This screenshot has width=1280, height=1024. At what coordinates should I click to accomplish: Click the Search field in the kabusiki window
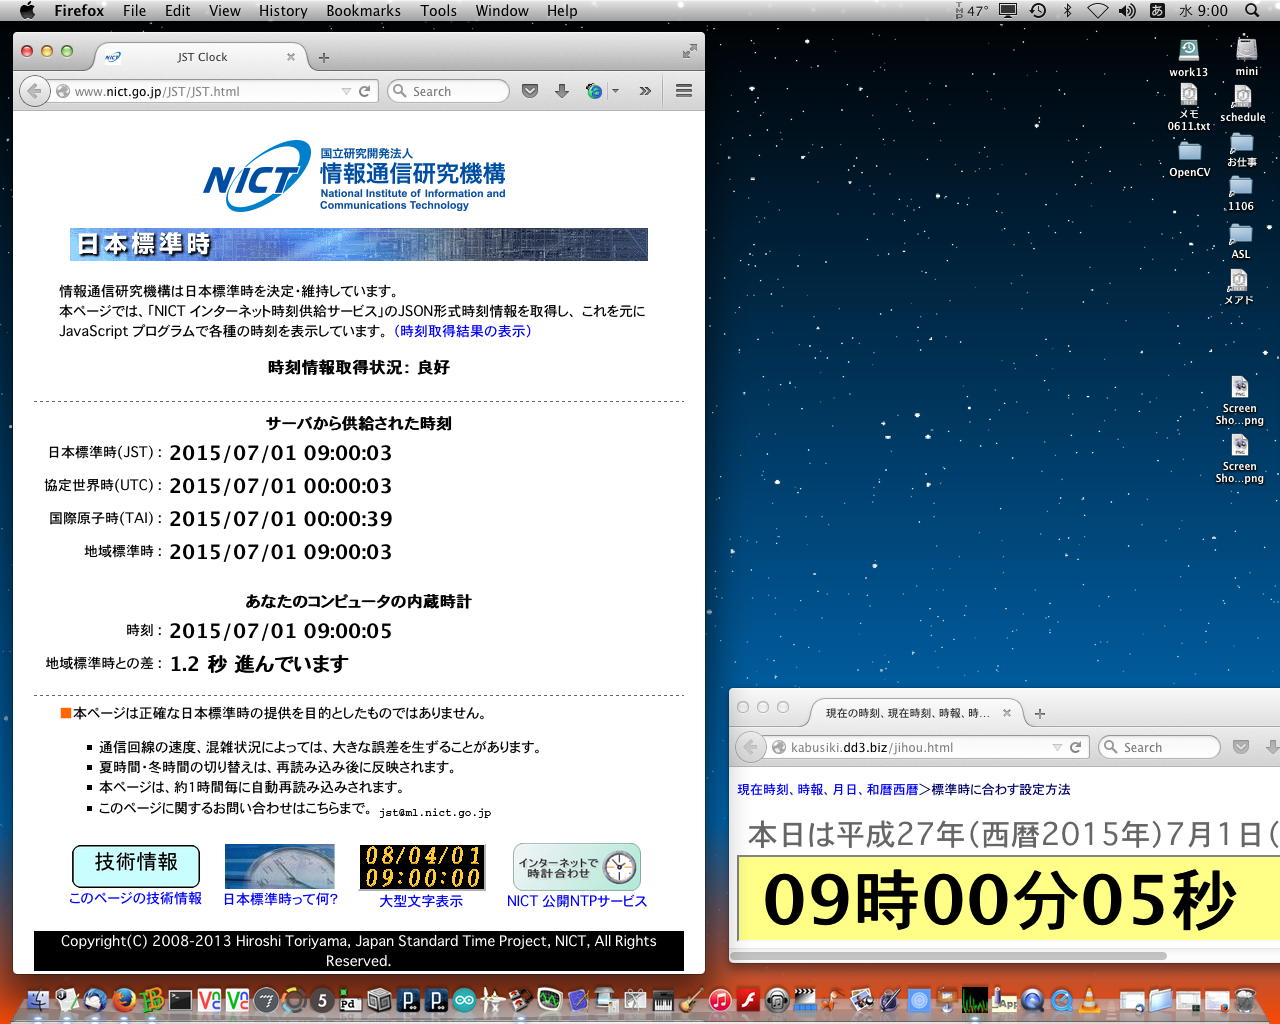tap(1159, 747)
